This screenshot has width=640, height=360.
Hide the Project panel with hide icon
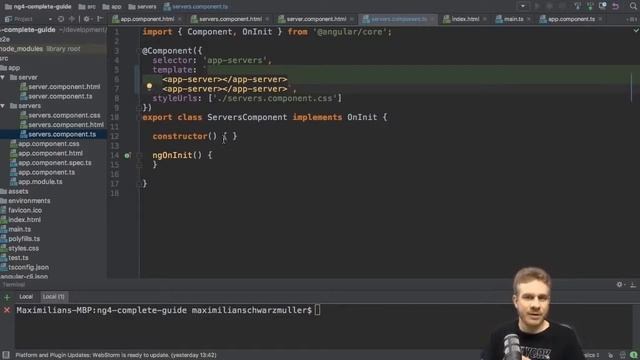tap(100, 19)
